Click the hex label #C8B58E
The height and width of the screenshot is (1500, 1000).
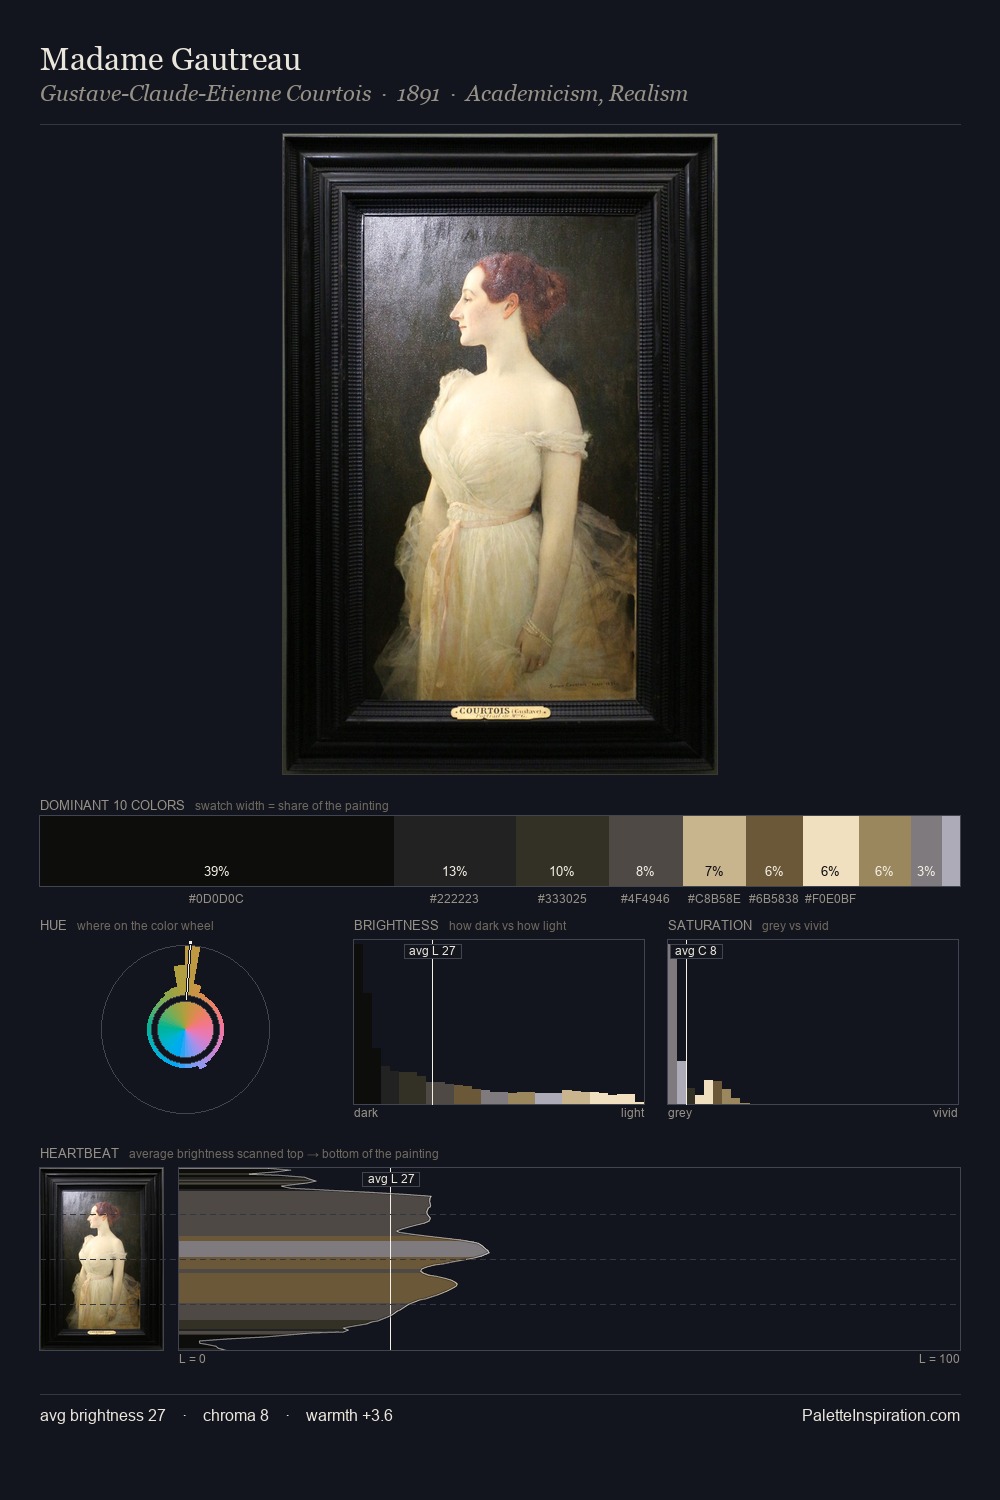[x=714, y=899]
